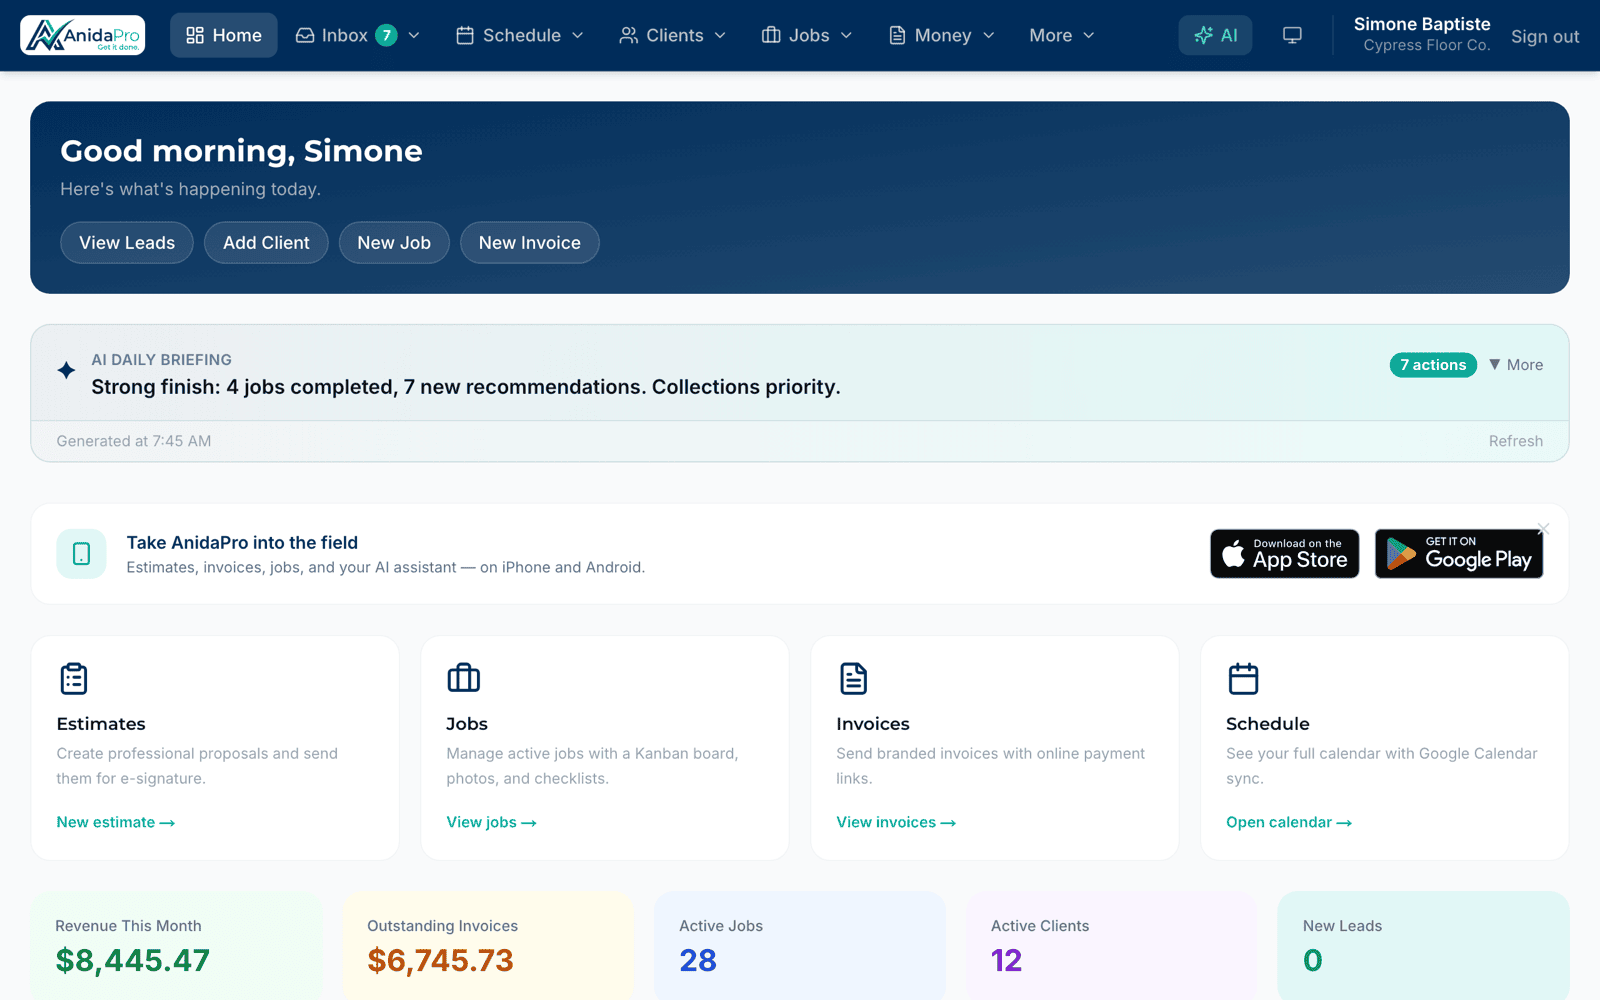The height and width of the screenshot is (1000, 1600).
Task: Click the mobile phone icon in field banner
Action: 82,554
